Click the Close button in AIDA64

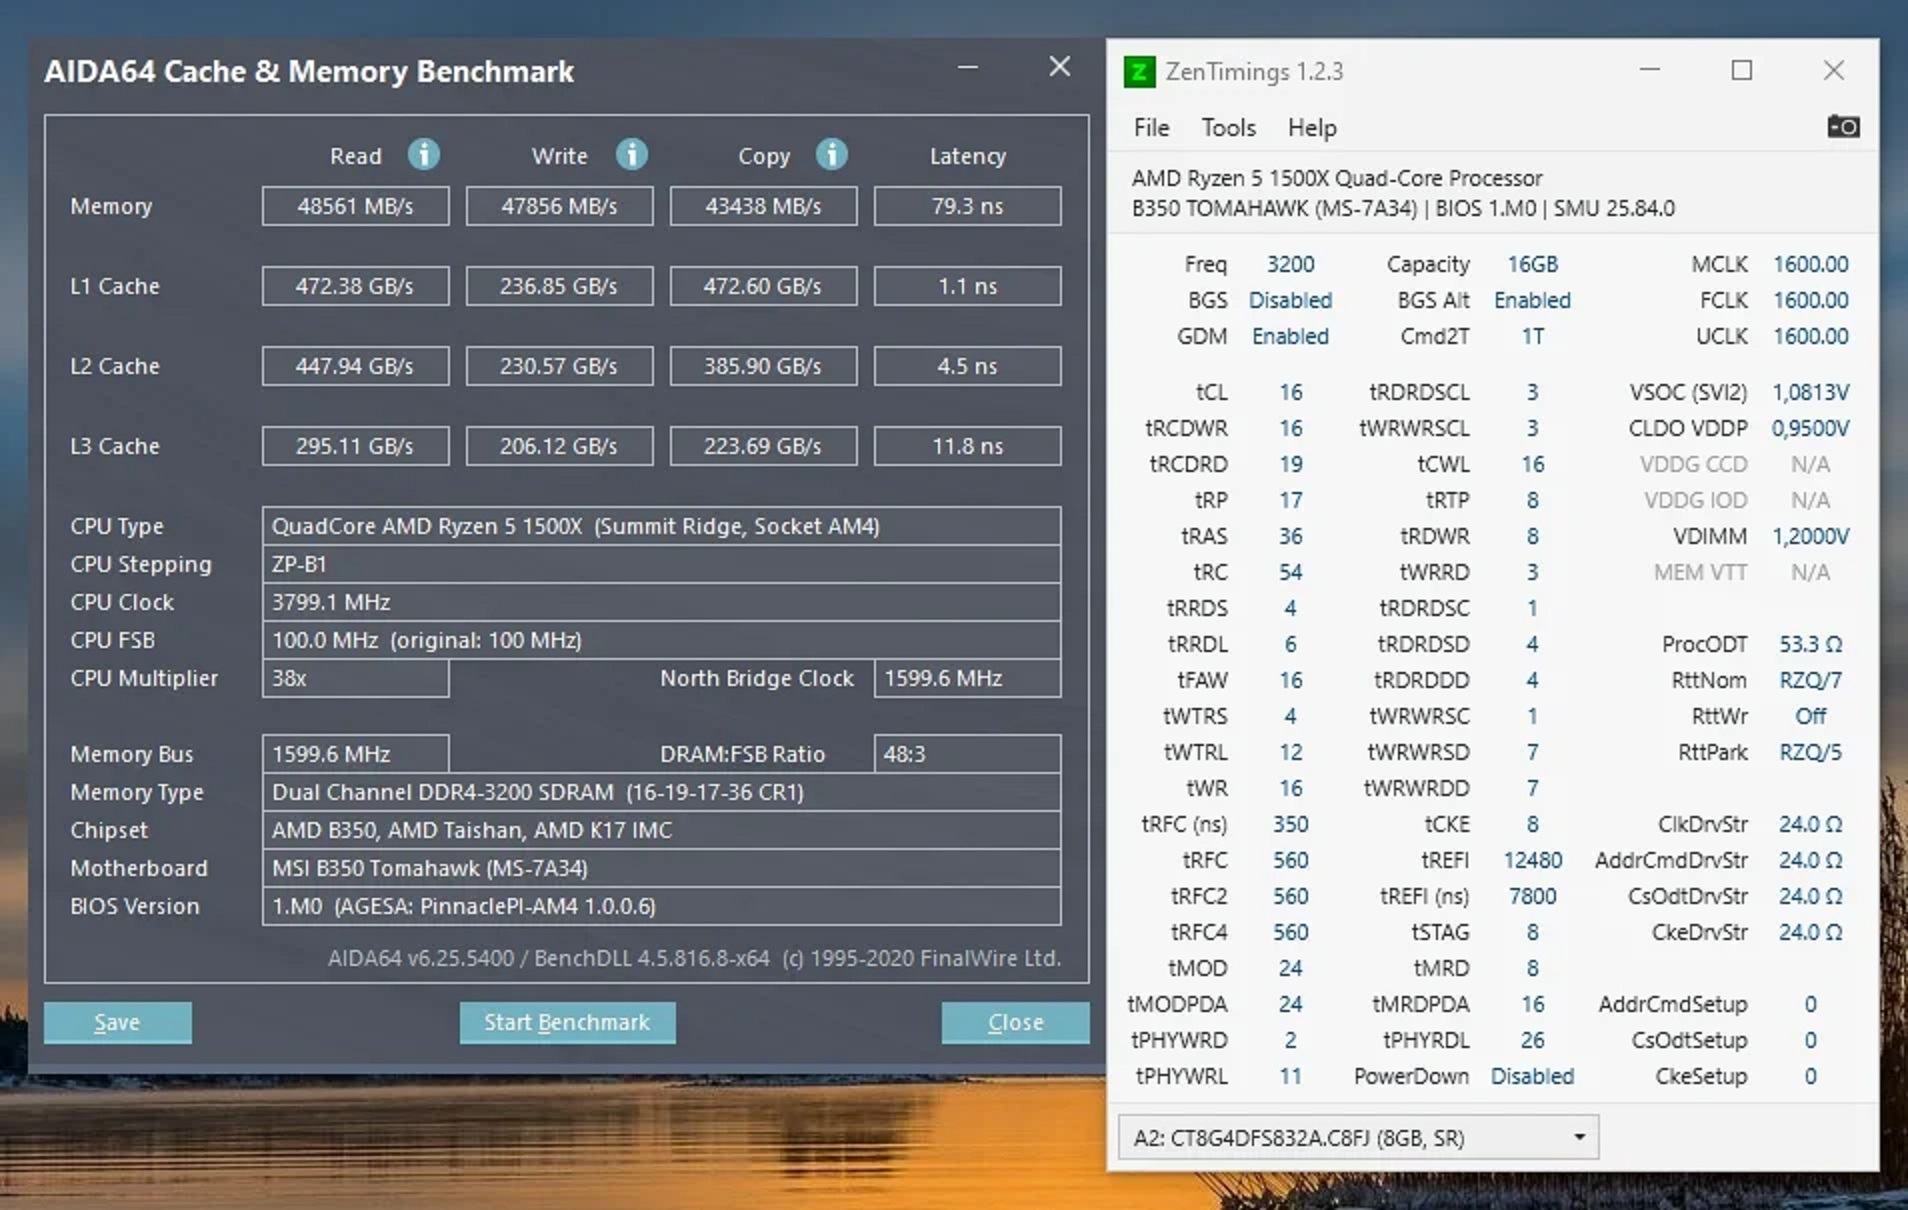pos(1015,1022)
